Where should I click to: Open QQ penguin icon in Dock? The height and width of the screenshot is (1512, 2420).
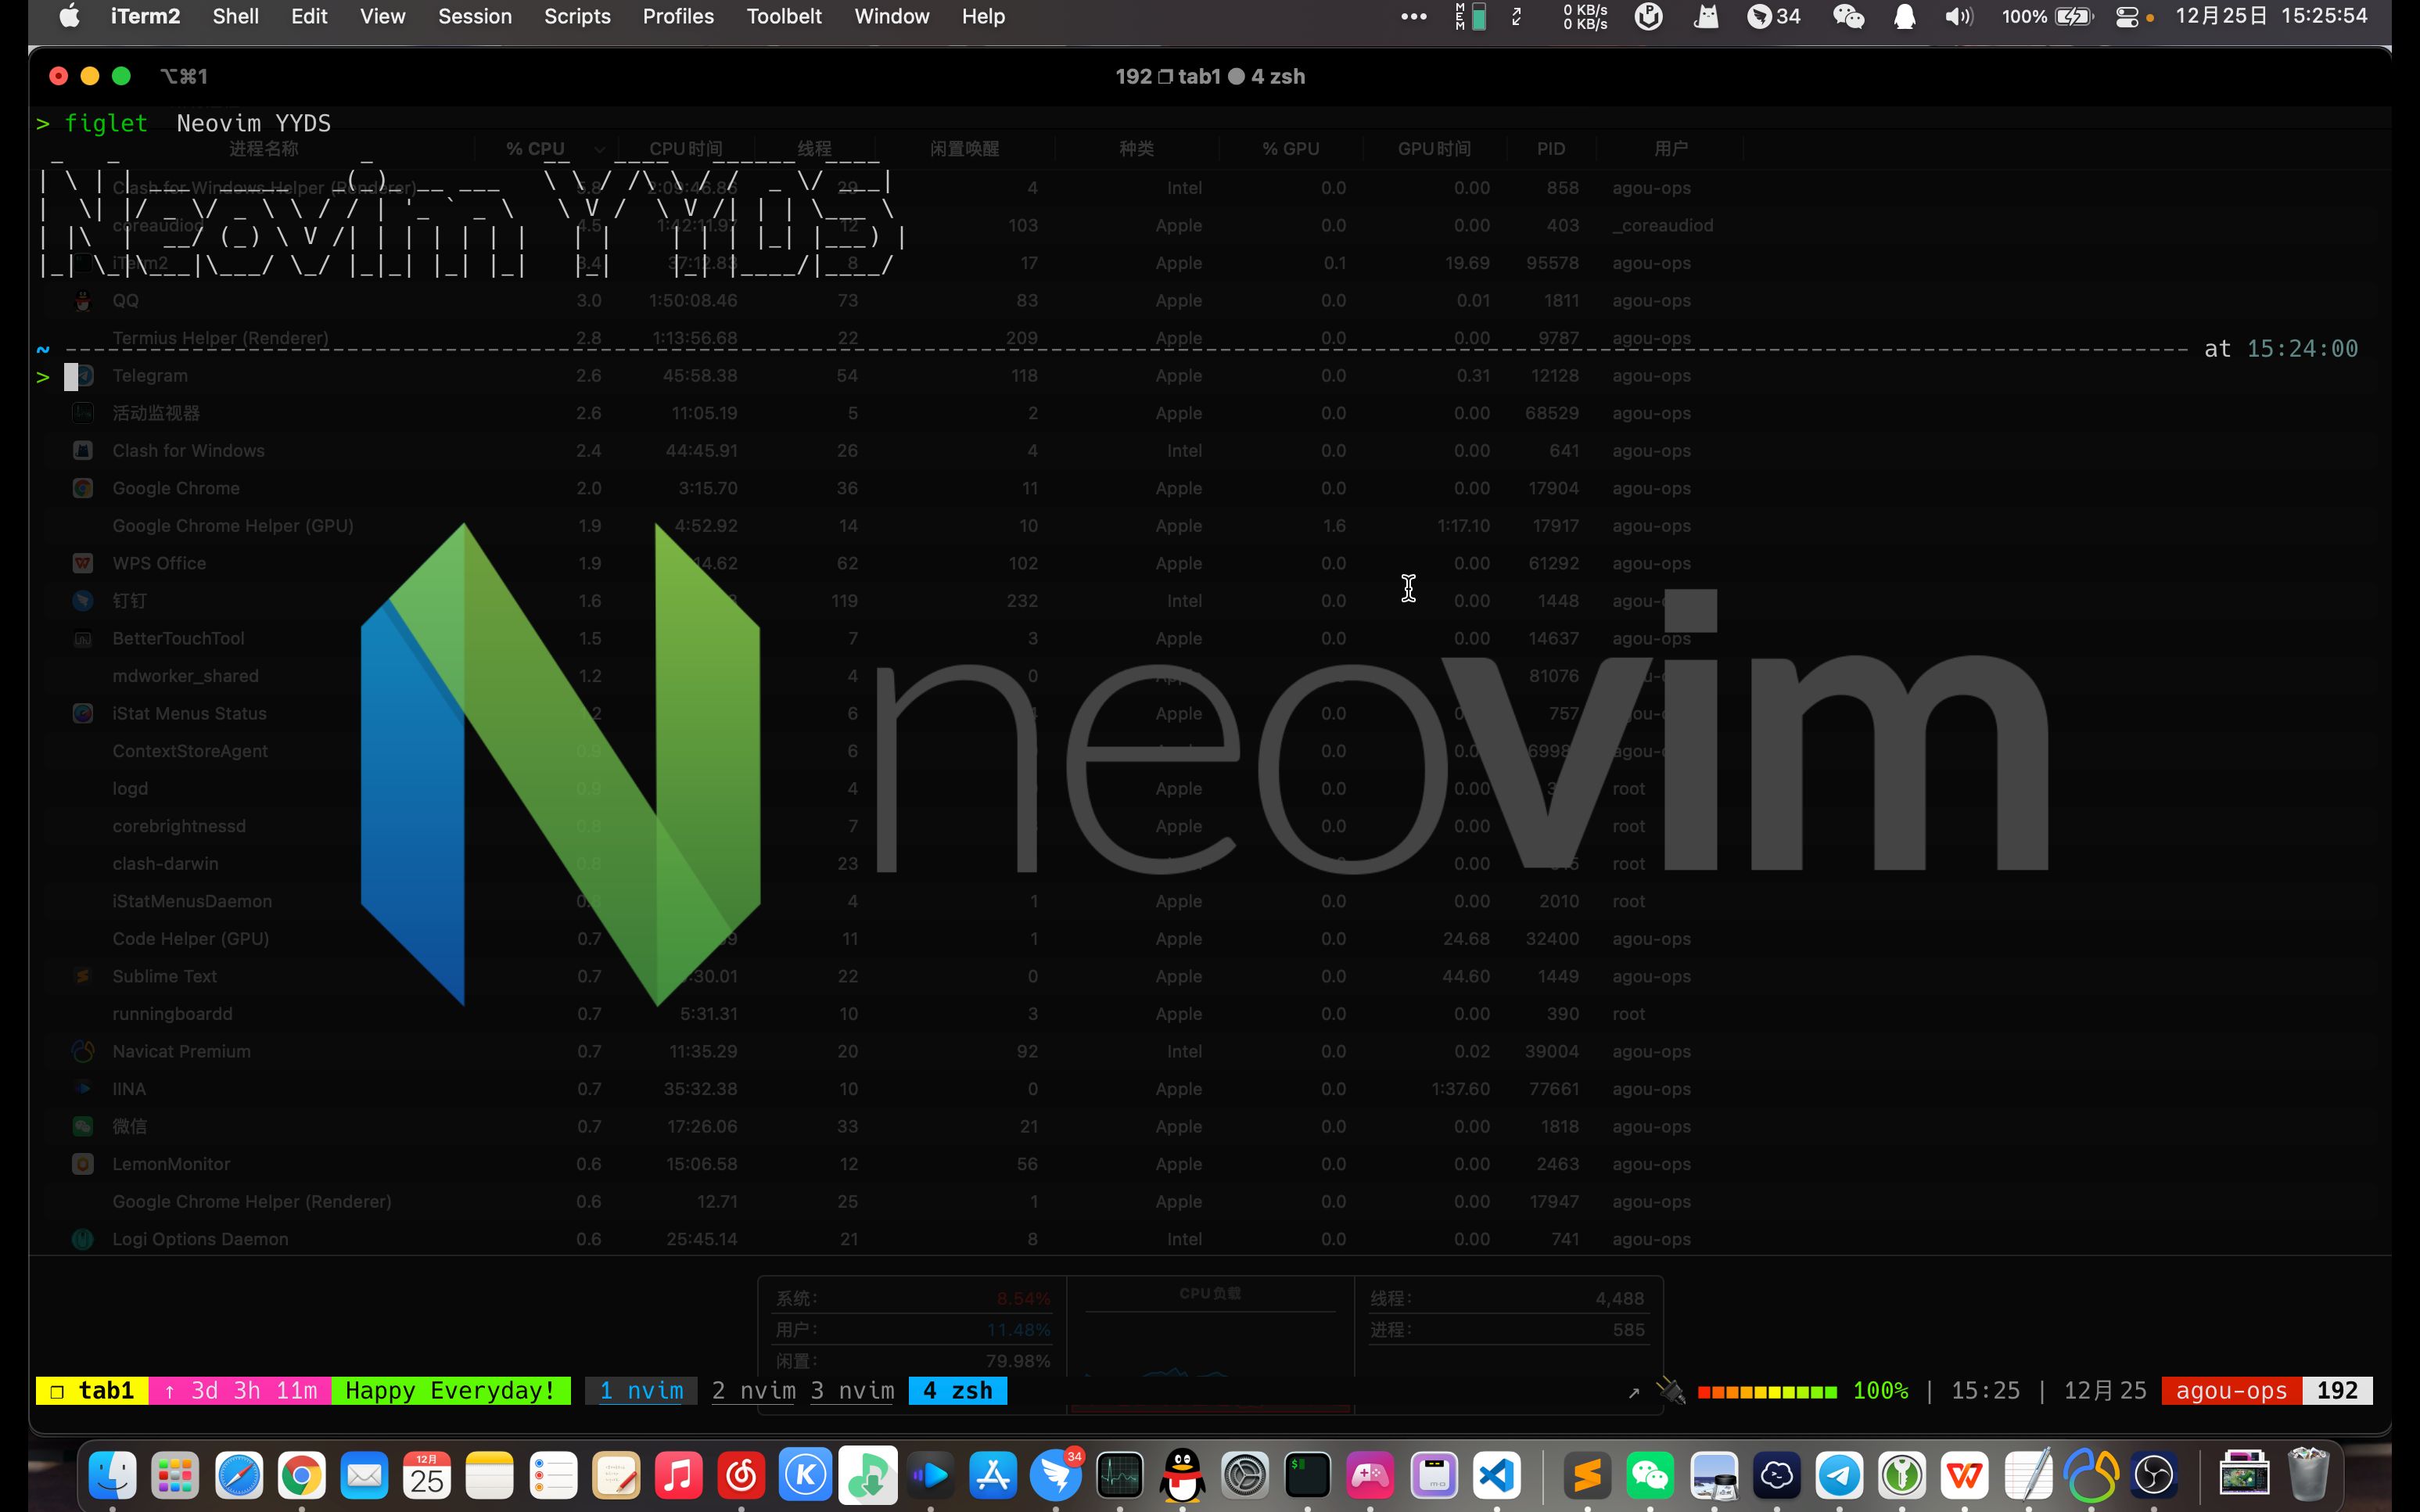(x=1182, y=1475)
